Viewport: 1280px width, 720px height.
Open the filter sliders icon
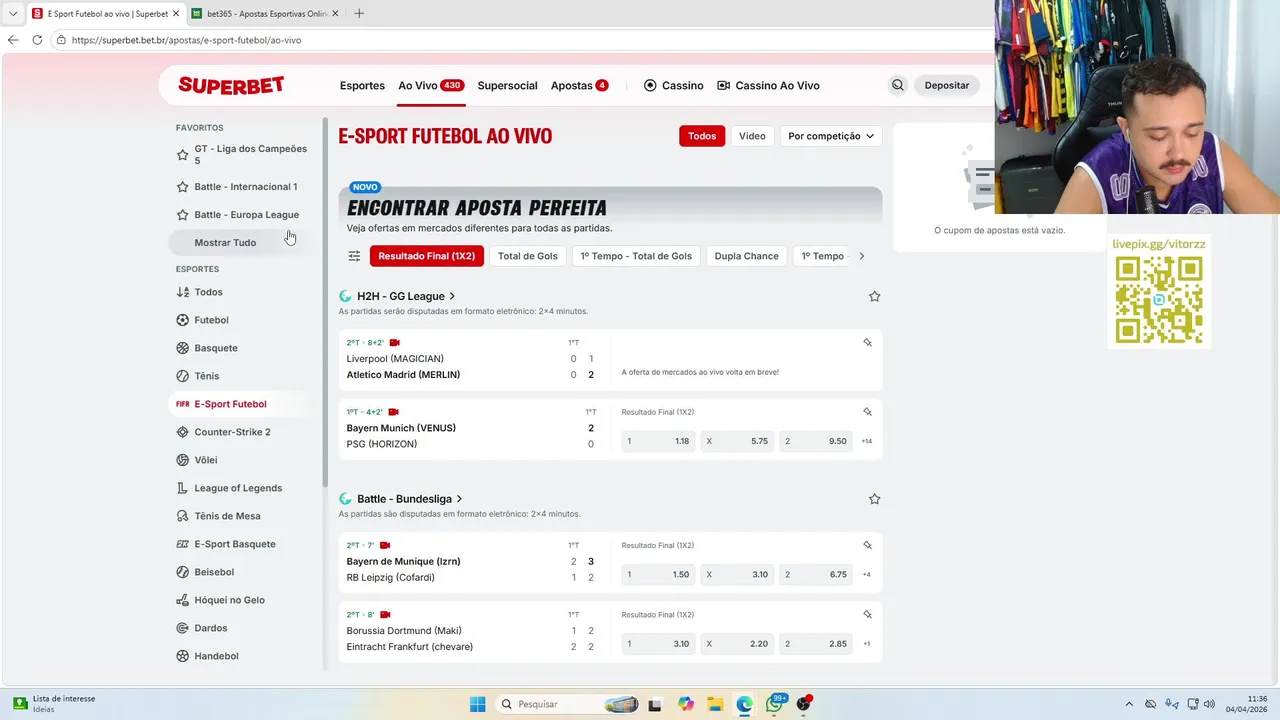(x=354, y=256)
